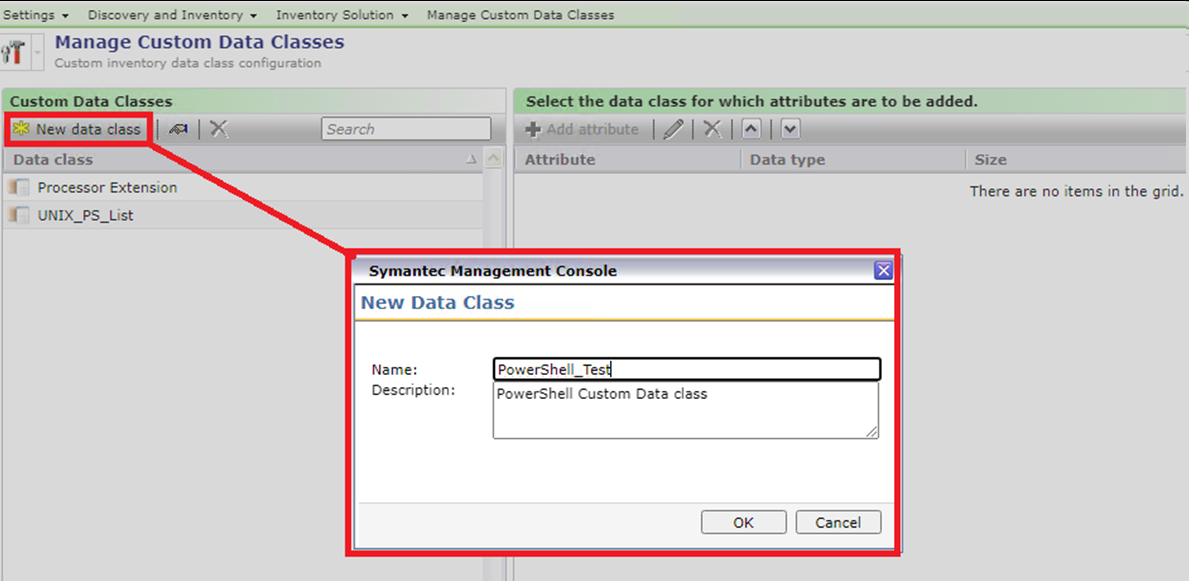Screen dimensions: 1189x581
Task: Click the UNIX_PS_List row icon
Action: pos(20,215)
